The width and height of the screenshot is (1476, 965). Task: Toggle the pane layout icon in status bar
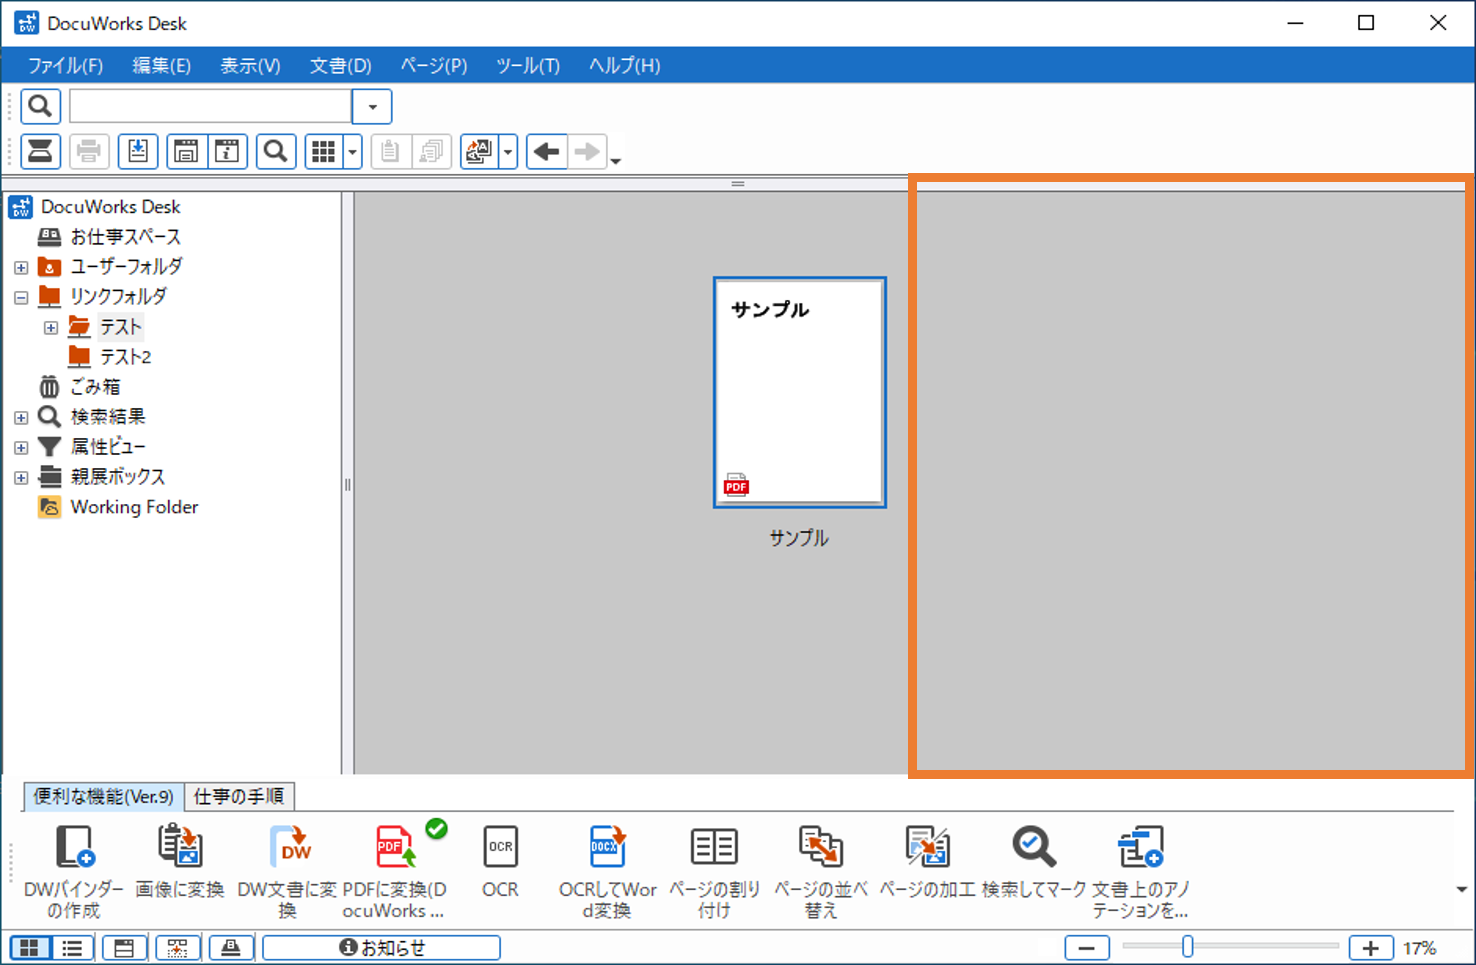[124, 948]
